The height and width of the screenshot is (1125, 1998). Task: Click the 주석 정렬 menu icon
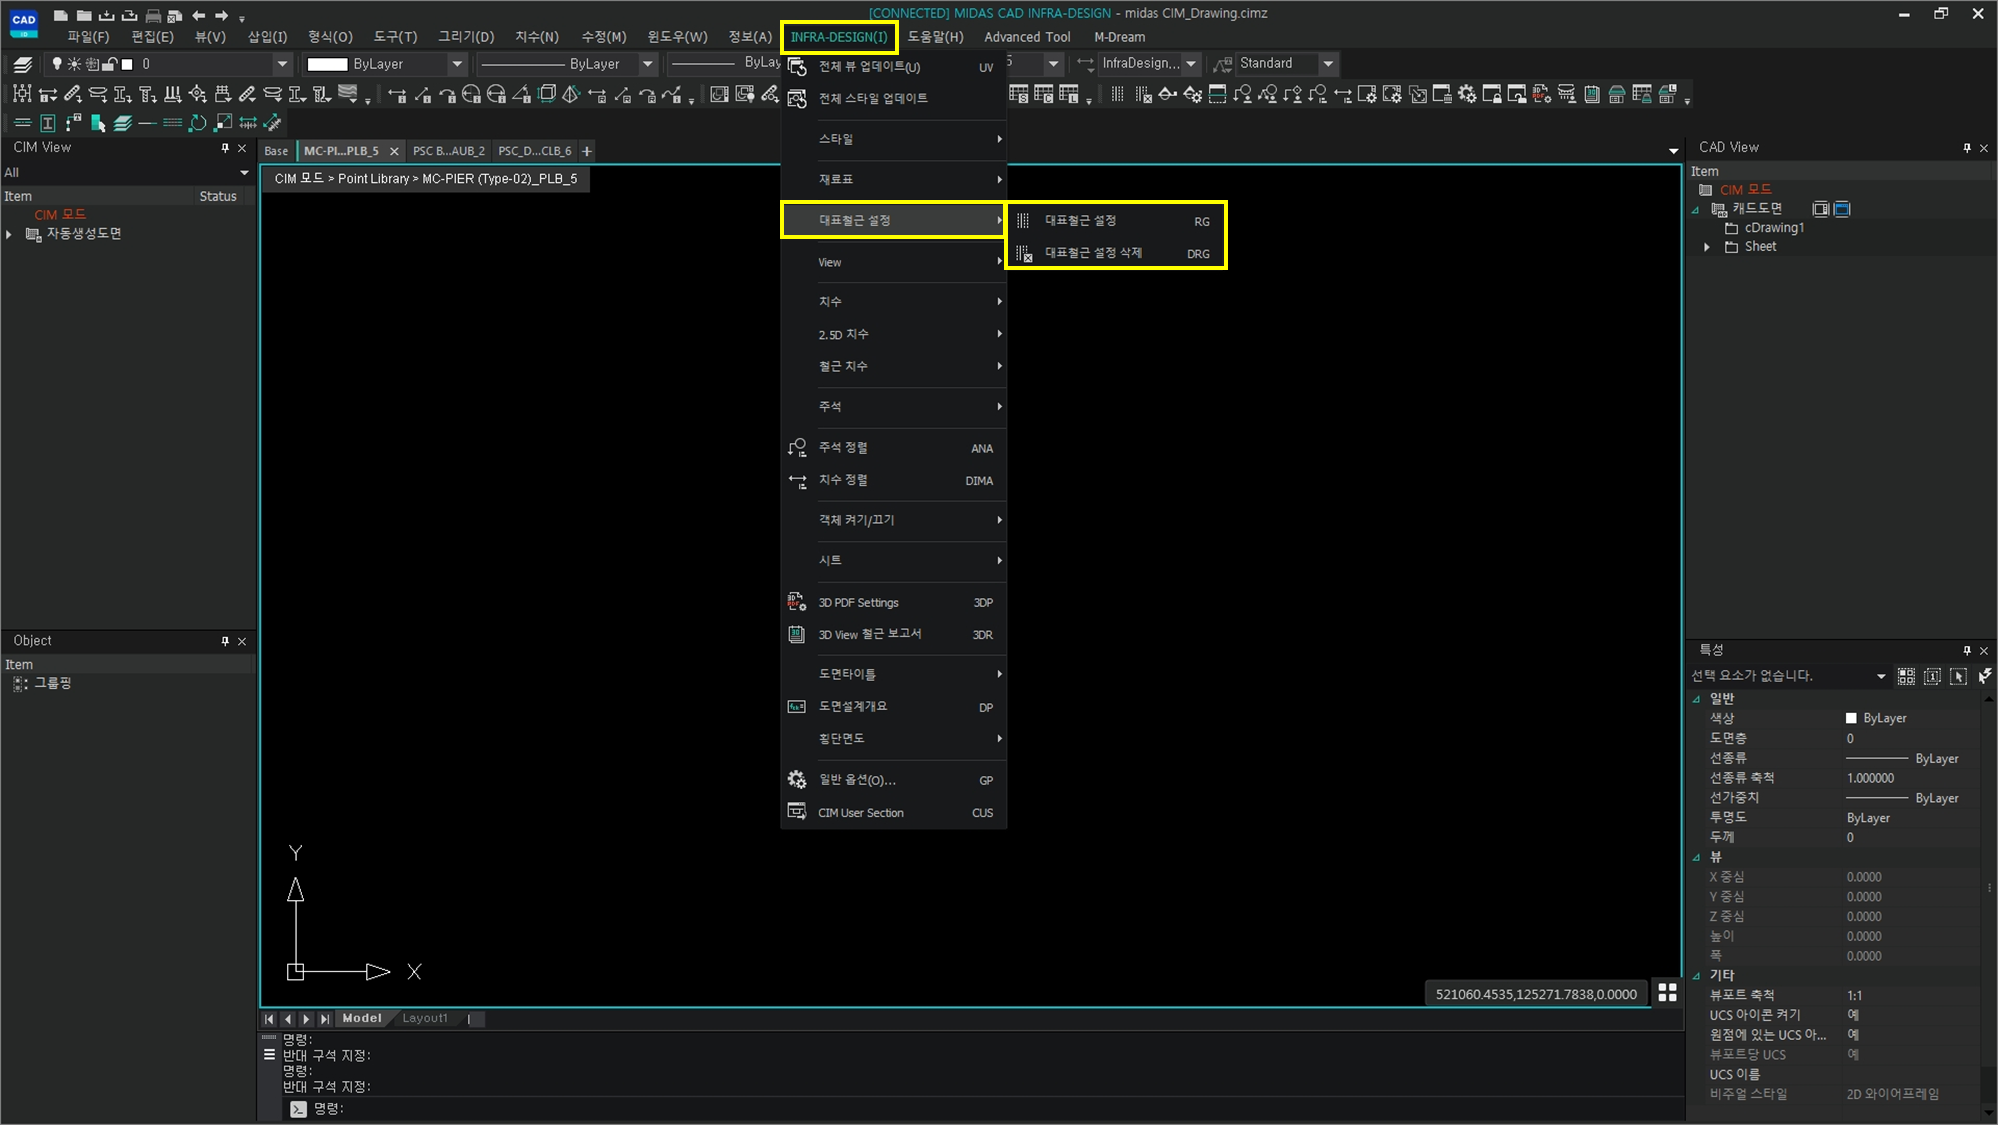click(797, 448)
